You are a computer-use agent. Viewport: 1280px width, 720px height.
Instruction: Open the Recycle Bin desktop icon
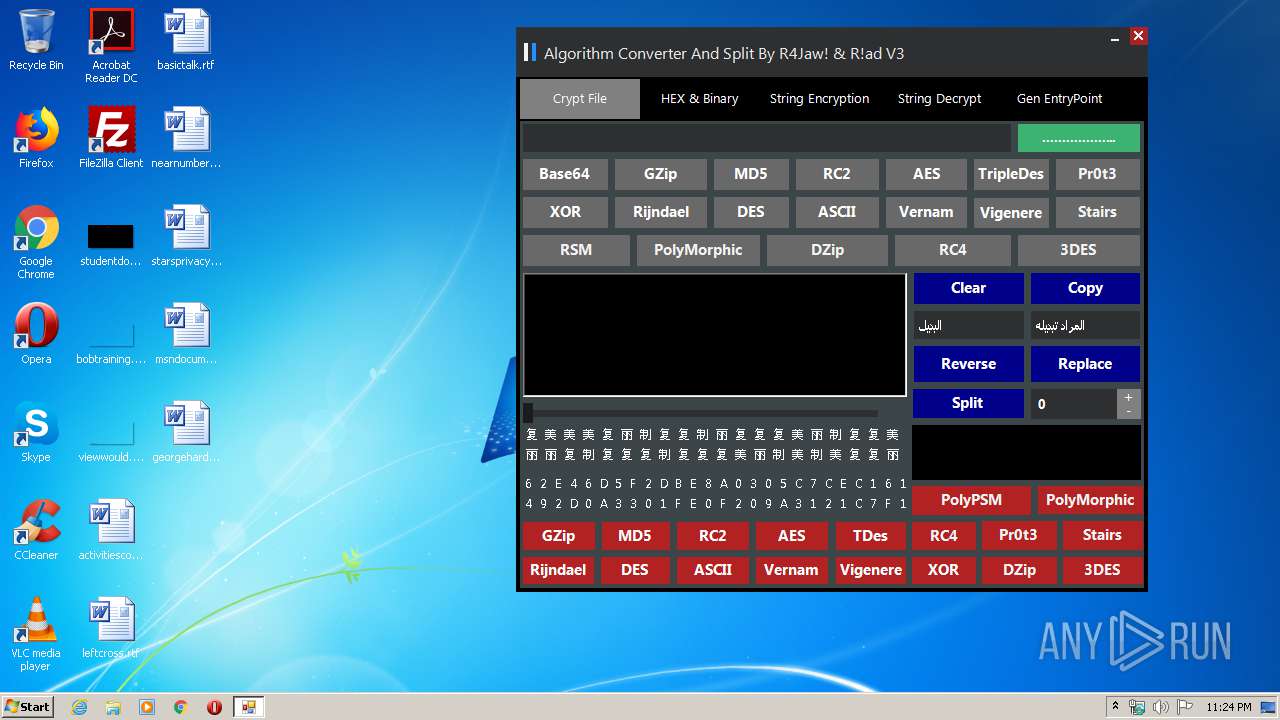coord(36,40)
